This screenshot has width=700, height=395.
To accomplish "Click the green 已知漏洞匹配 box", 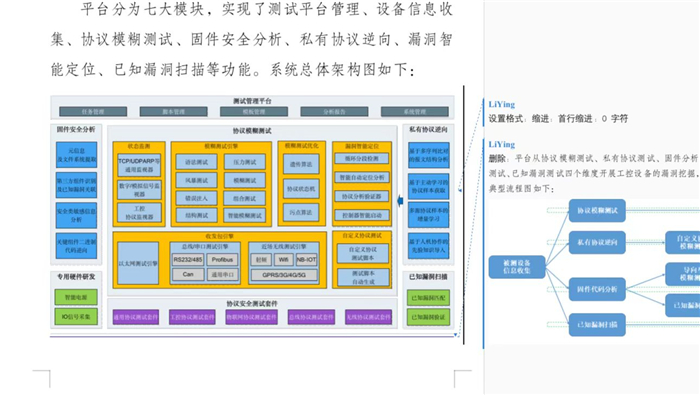I will 428,298.
